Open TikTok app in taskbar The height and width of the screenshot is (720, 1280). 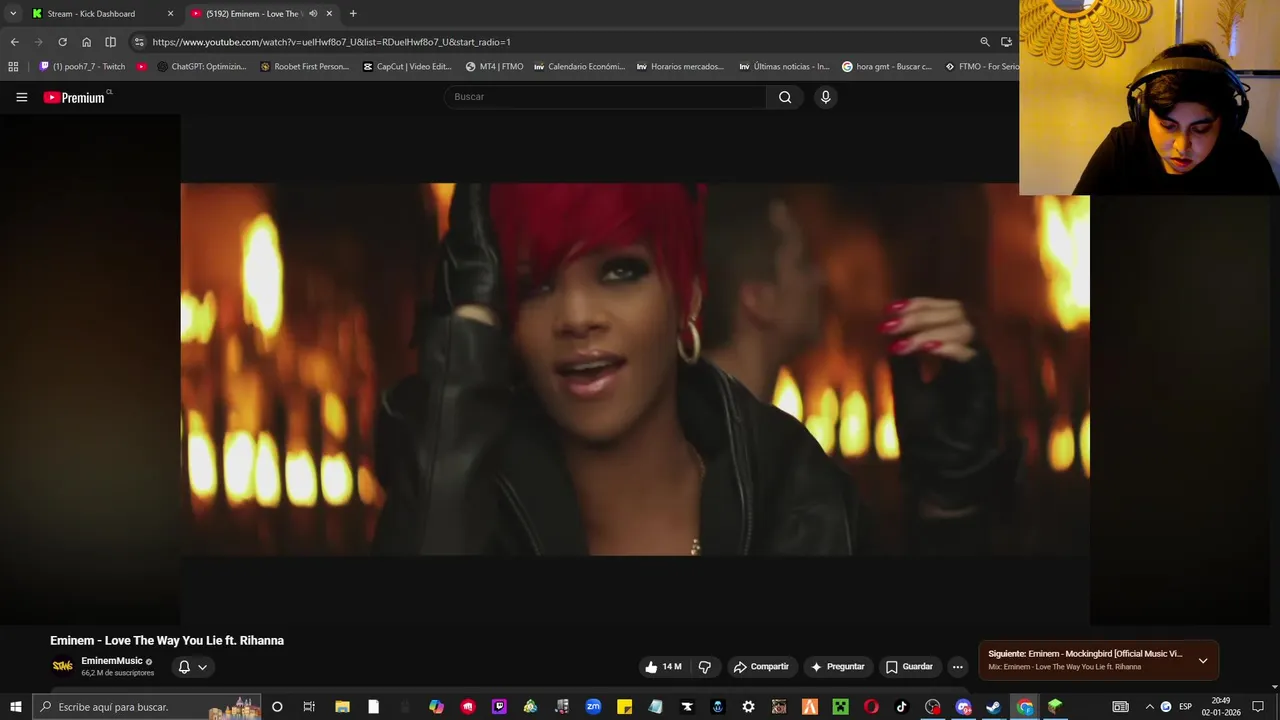click(x=901, y=707)
